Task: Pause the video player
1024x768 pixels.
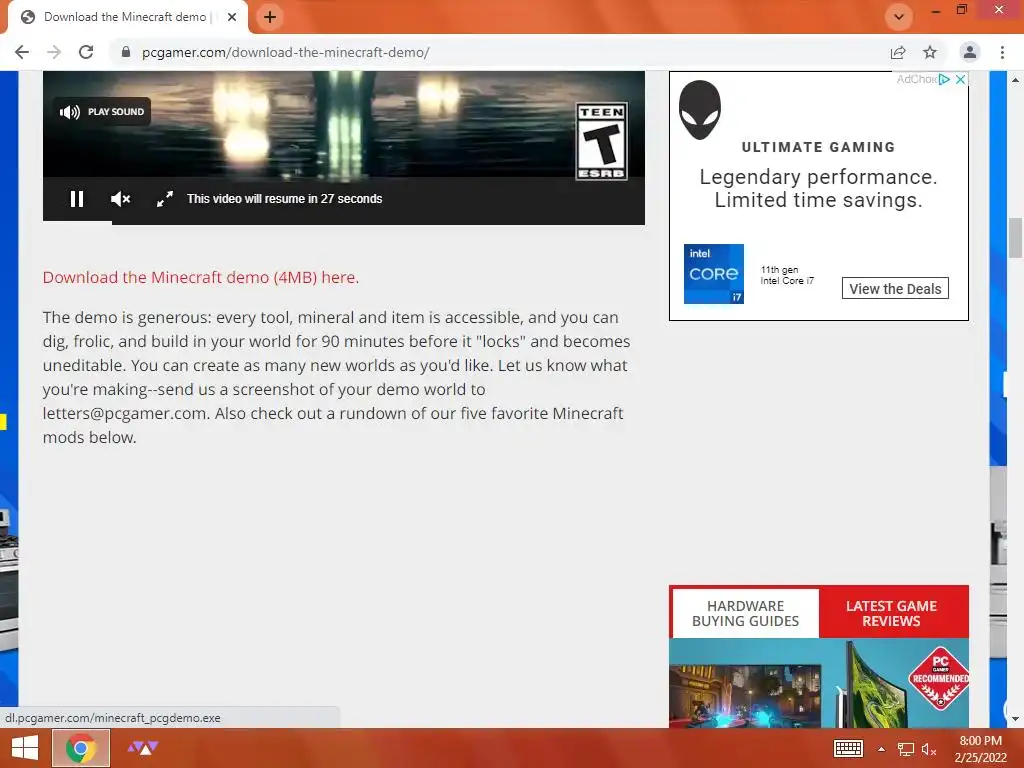Action: (x=76, y=199)
